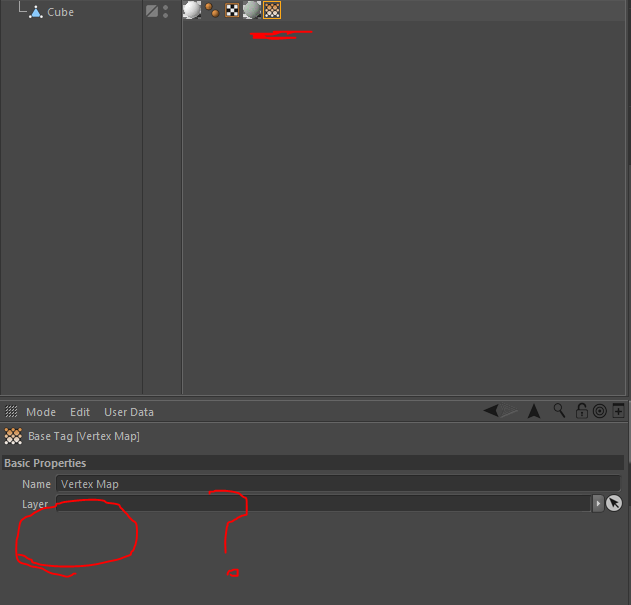Go back with the left arrow
Image resolution: width=631 pixels, height=605 pixels.
[x=491, y=411]
